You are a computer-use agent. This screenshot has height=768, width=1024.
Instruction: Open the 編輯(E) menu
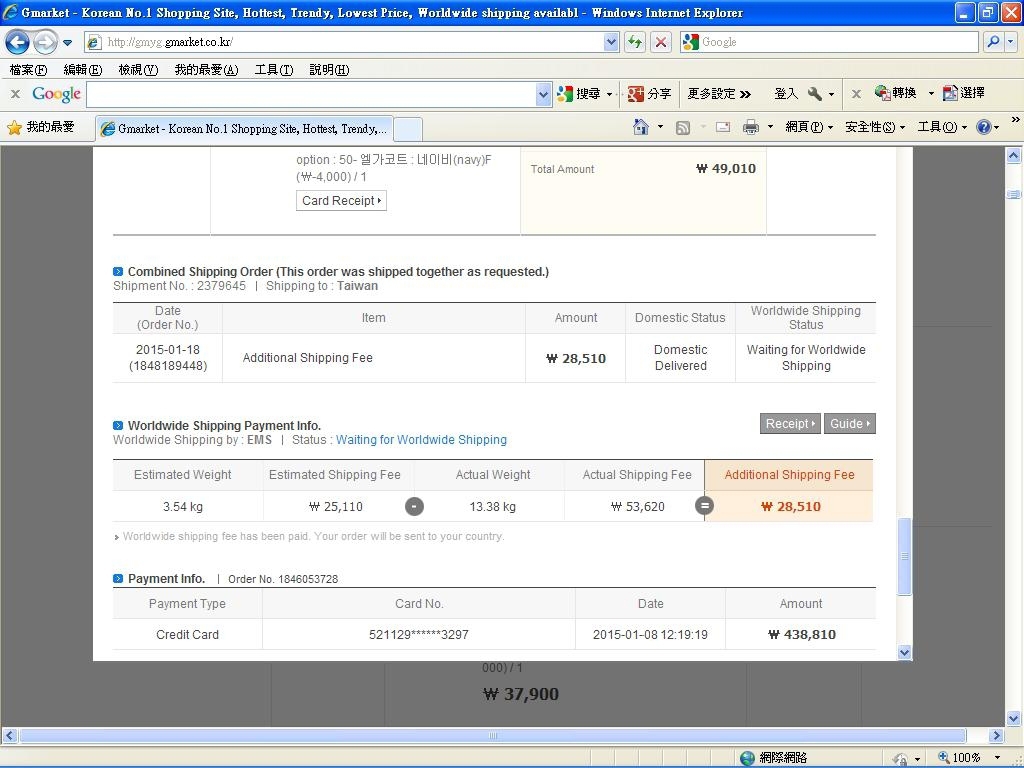point(83,70)
